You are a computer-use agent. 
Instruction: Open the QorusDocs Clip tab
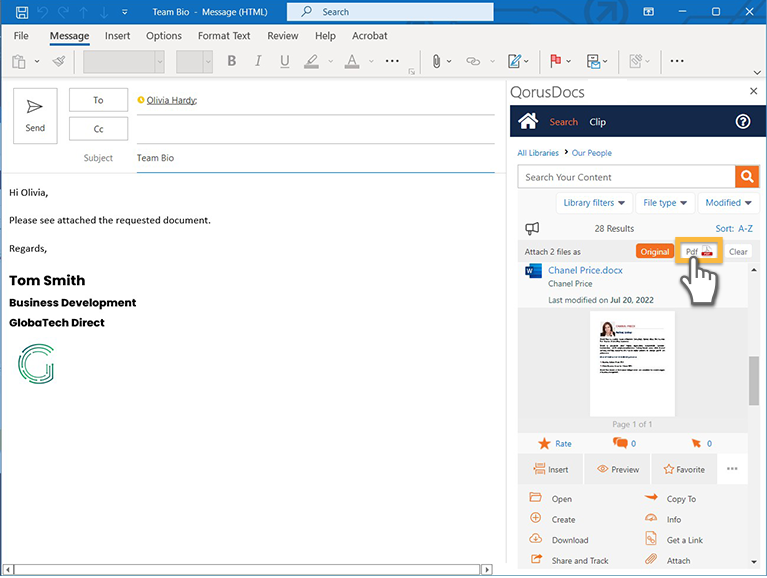pos(597,122)
